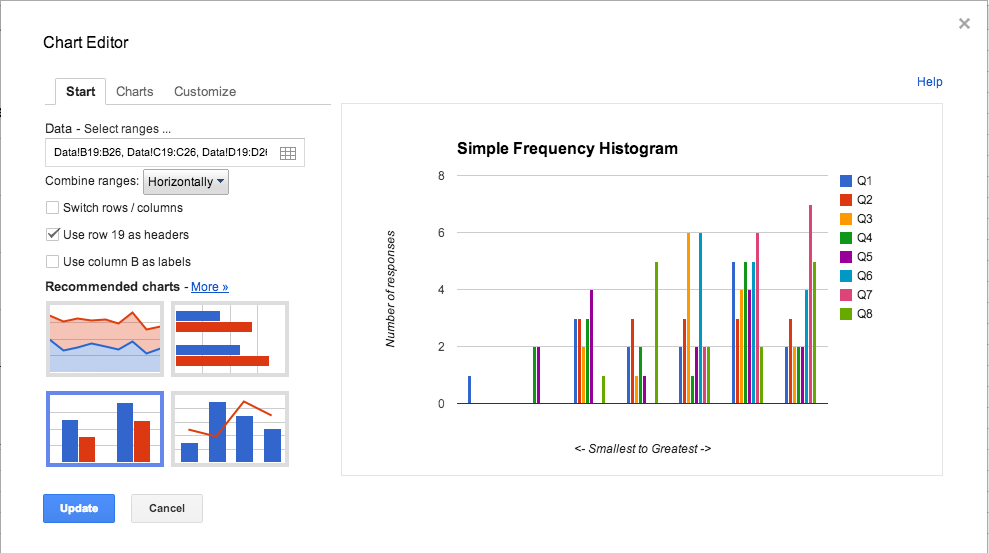Uncheck Use row 19 as headers

pos(52,235)
